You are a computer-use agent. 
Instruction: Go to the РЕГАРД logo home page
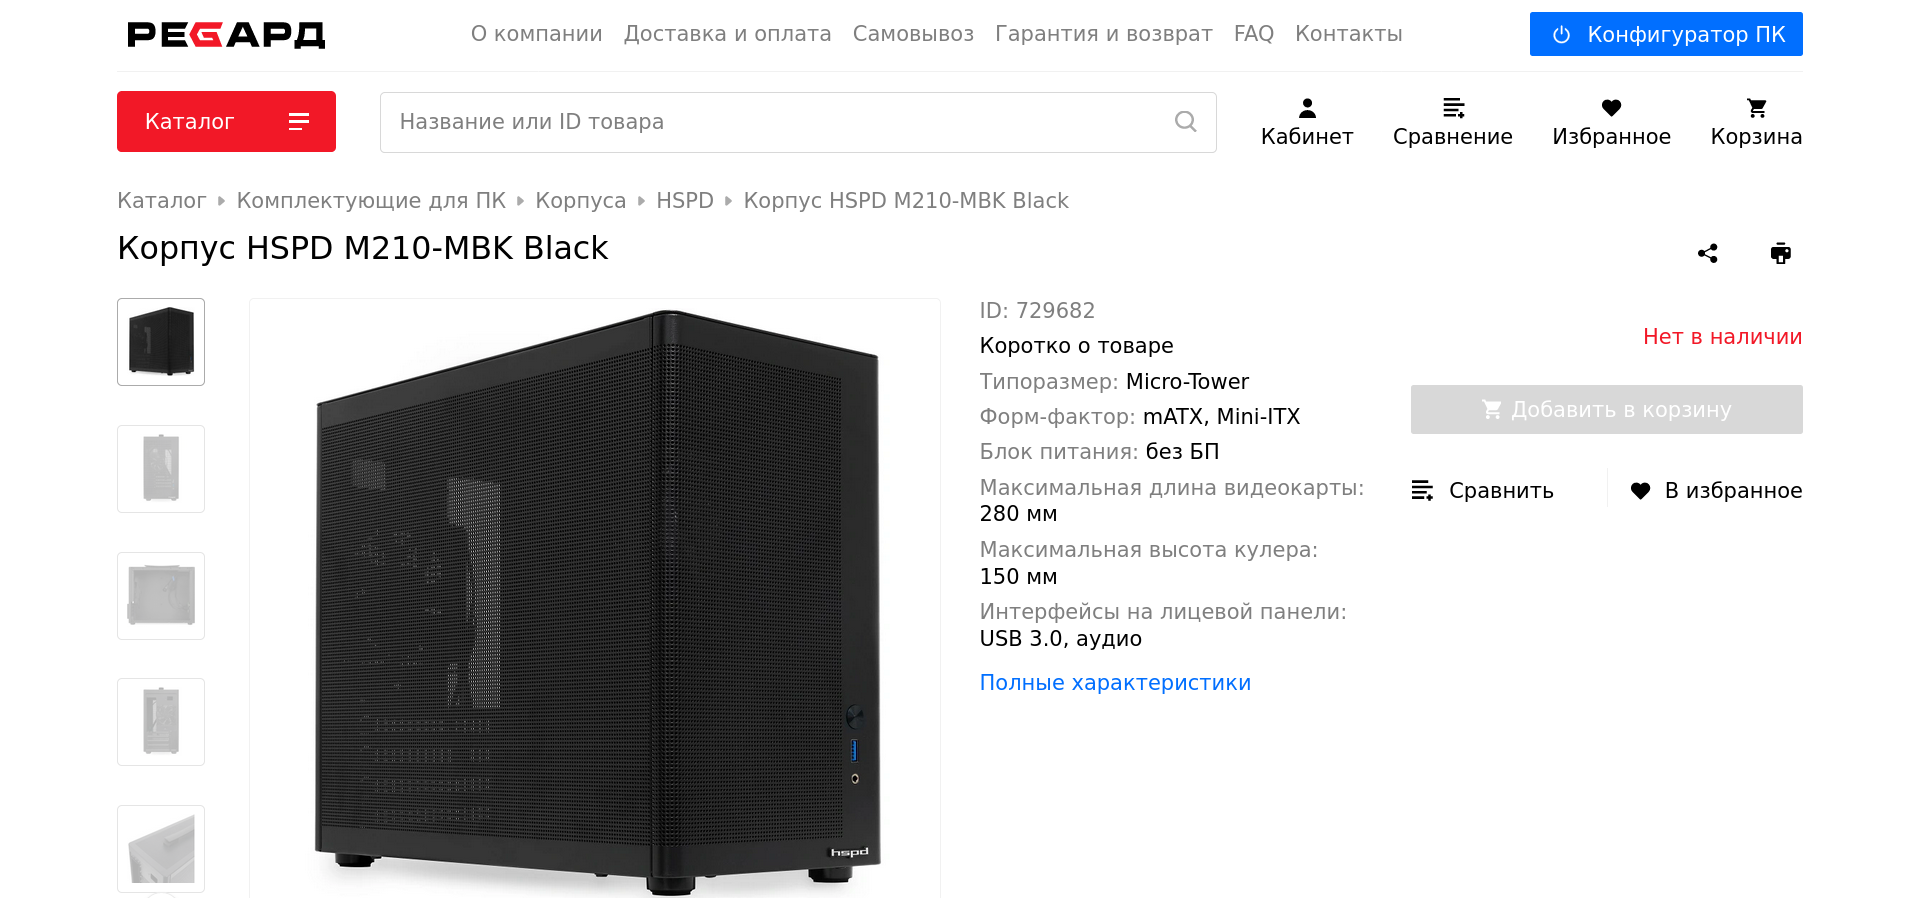click(x=226, y=35)
